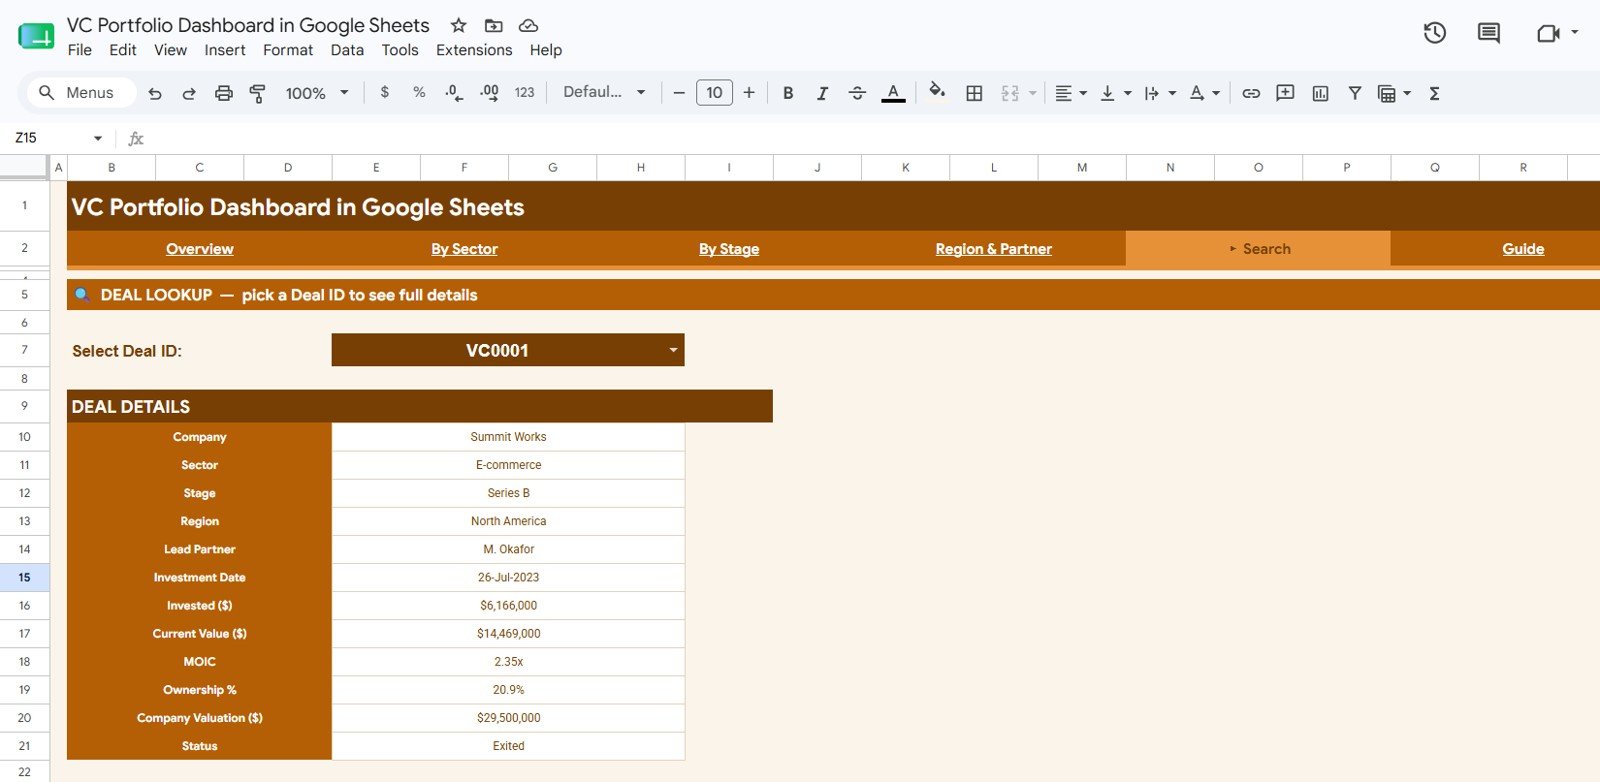Expand the merge cells options arrow

(1032, 93)
